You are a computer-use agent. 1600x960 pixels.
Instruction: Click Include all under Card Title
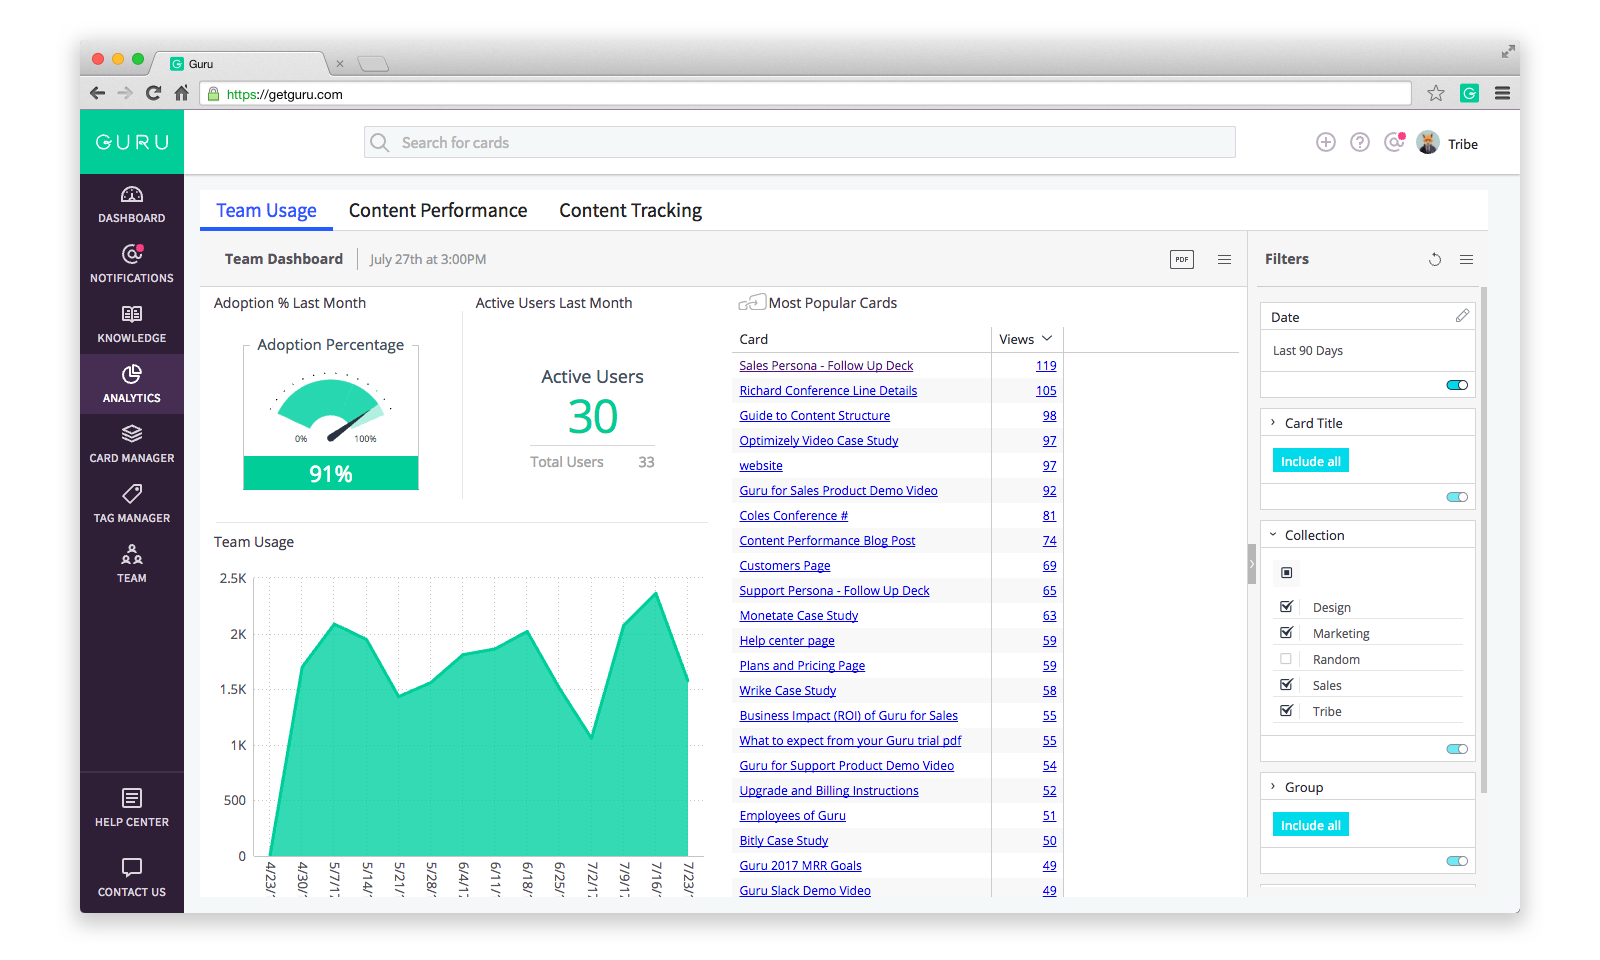point(1310,461)
